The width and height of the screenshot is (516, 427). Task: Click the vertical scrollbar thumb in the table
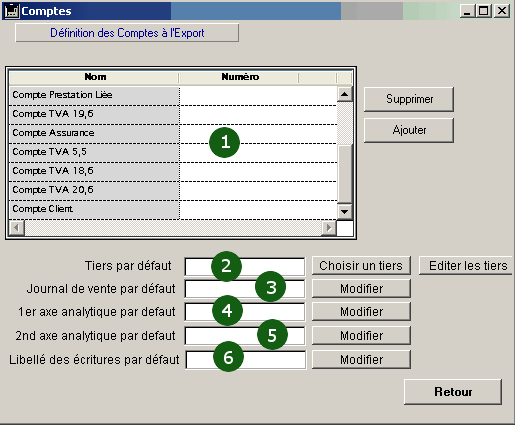point(345,173)
